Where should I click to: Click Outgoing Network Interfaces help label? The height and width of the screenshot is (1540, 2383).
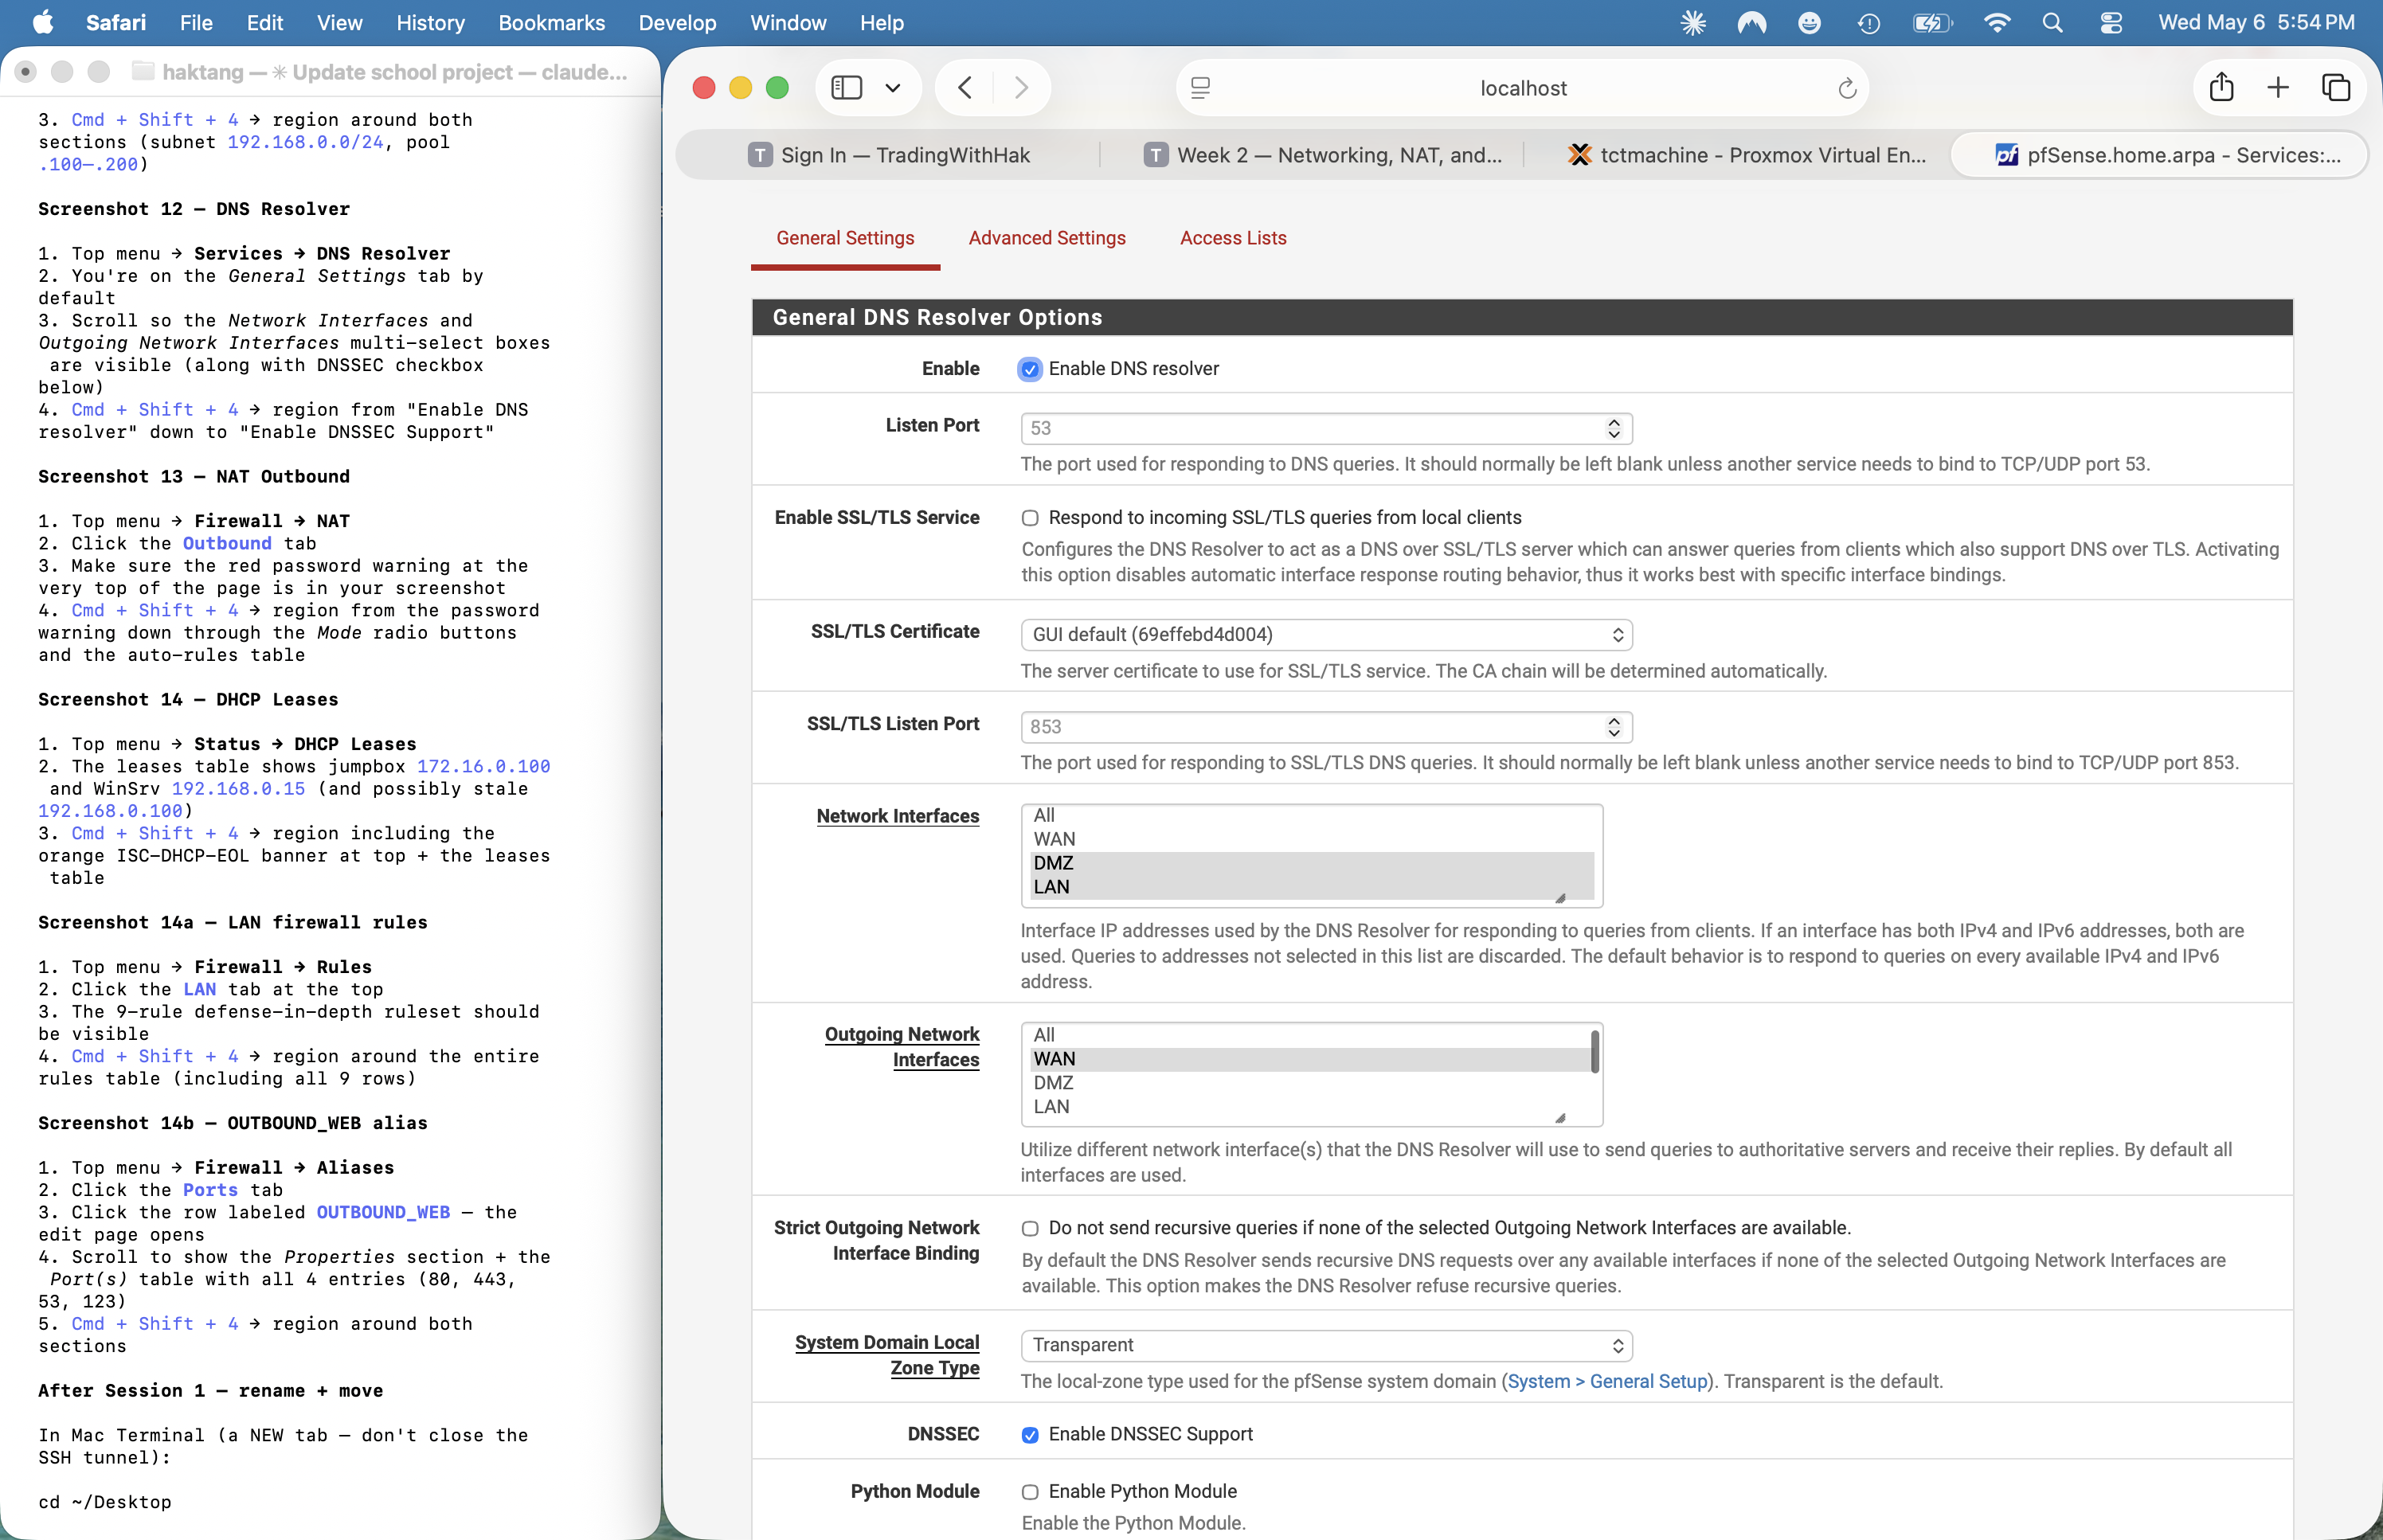901,1047
